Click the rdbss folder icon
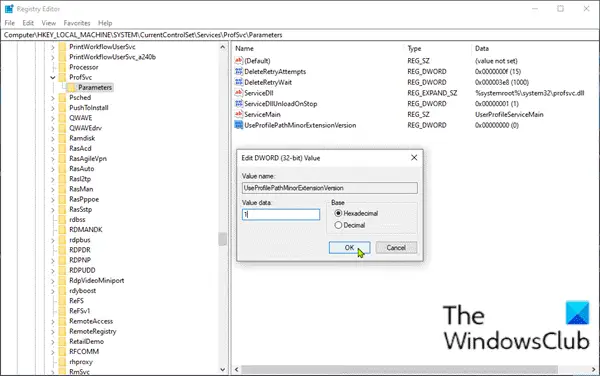600x376 pixels. pos(62,220)
